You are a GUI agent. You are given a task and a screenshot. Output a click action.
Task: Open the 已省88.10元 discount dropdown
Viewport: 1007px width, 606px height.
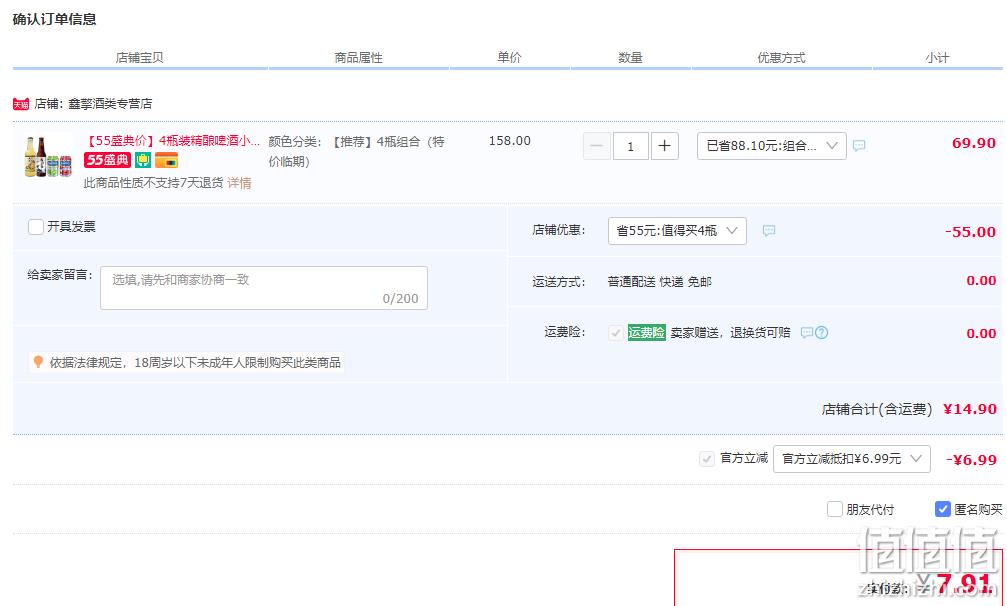[771, 146]
